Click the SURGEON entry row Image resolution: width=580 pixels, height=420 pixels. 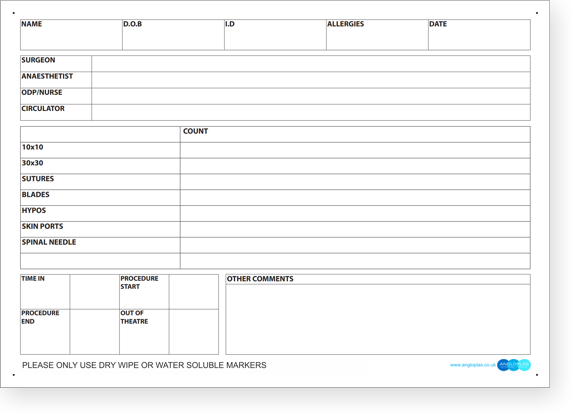[x=311, y=64]
